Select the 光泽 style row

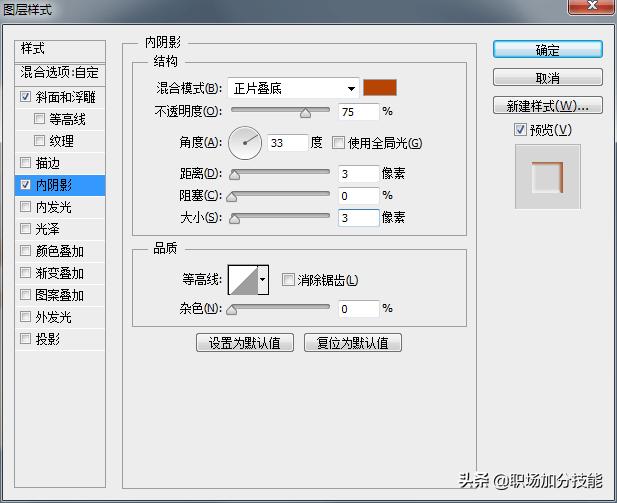(x=60, y=229)
